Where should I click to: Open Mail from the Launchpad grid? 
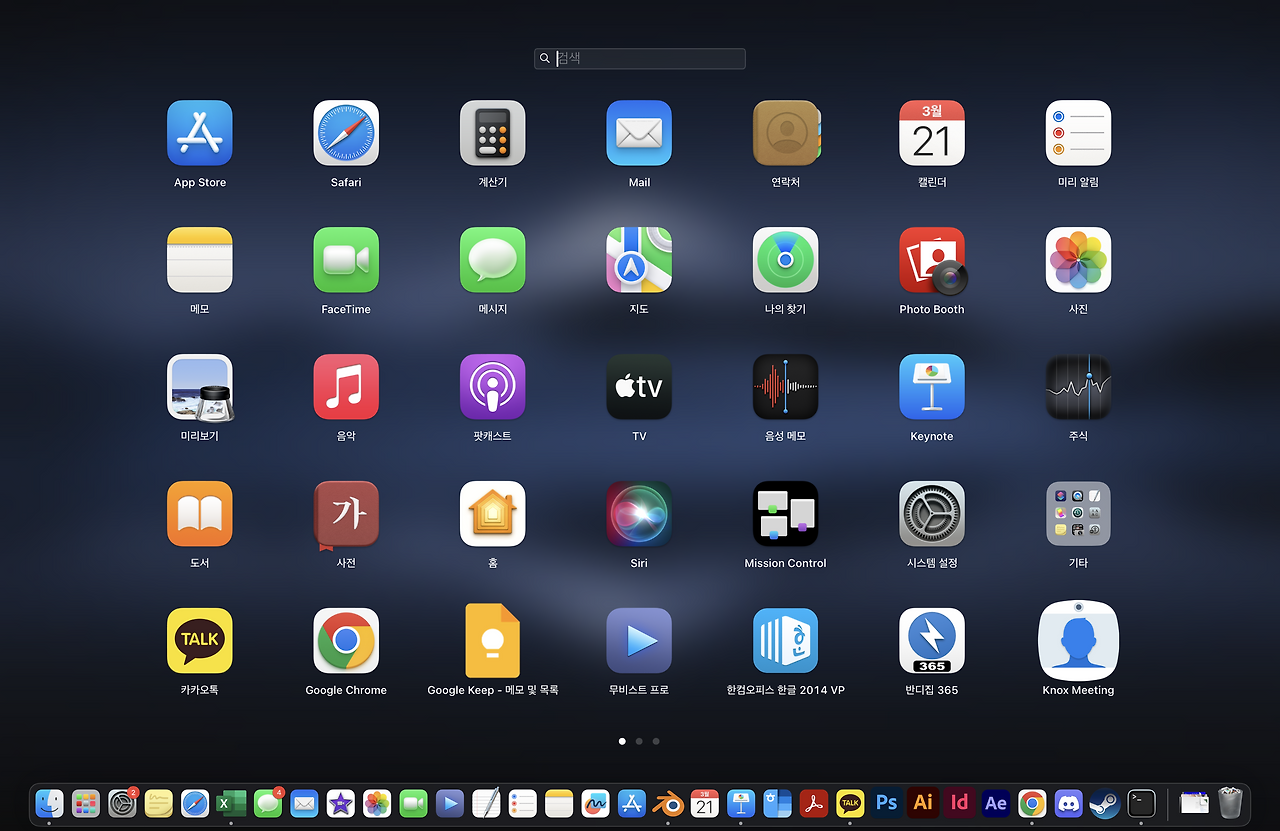[639, 133]
